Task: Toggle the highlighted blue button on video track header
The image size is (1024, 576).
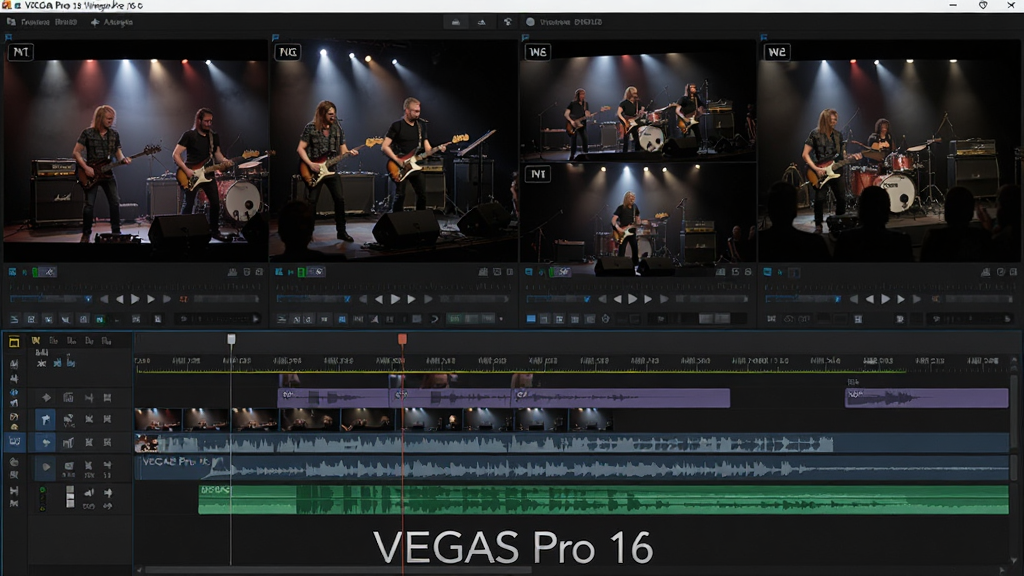Action: [x=45, y=419]
